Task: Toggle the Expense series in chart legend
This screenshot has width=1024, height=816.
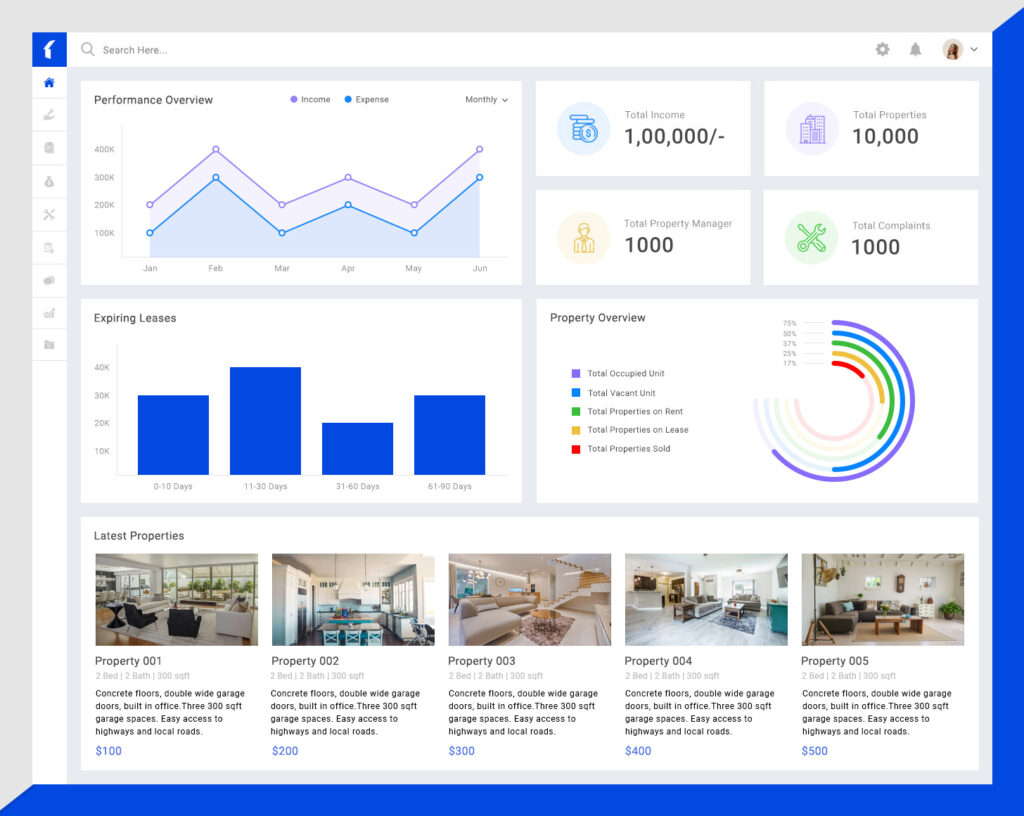Action: tap(367, 100)
